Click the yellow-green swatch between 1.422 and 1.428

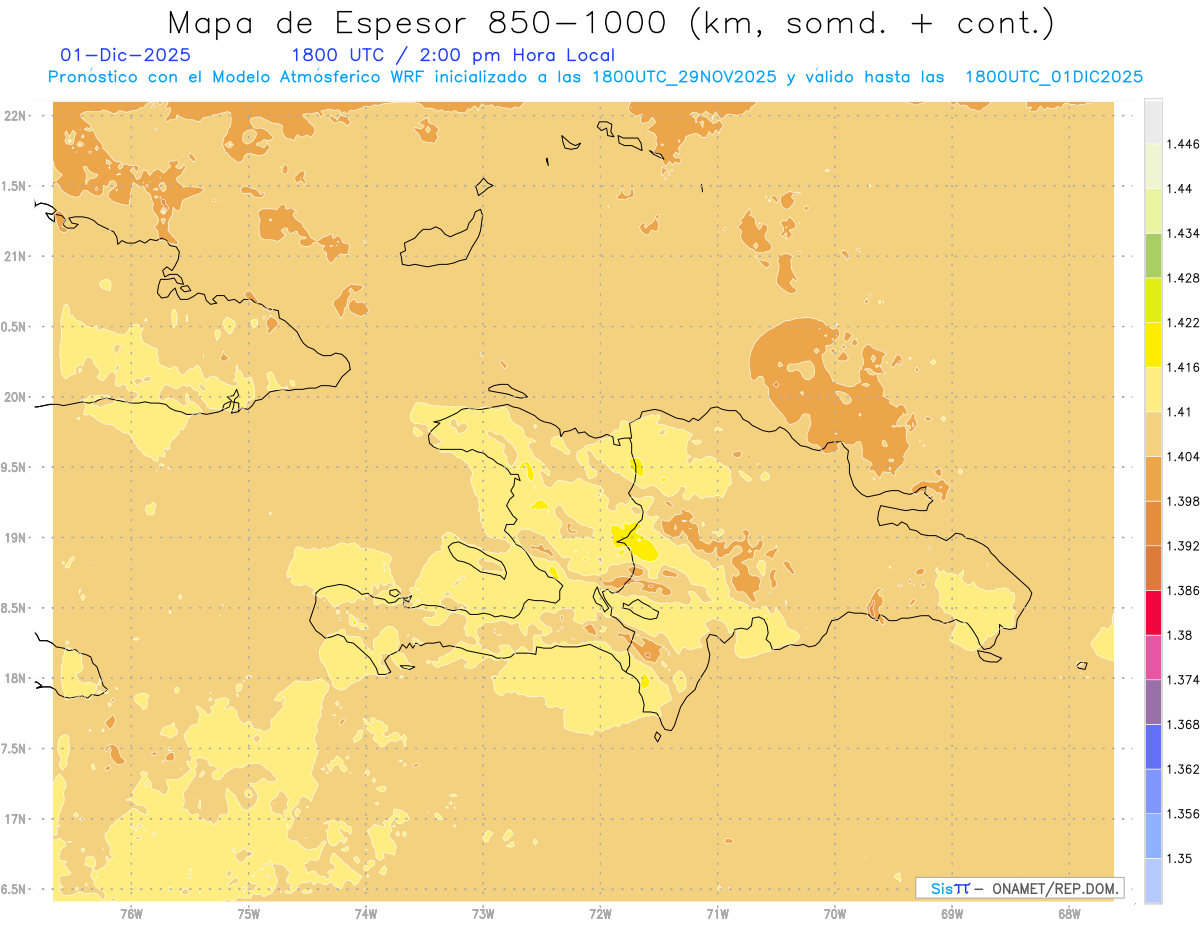tap(1153, 300)
